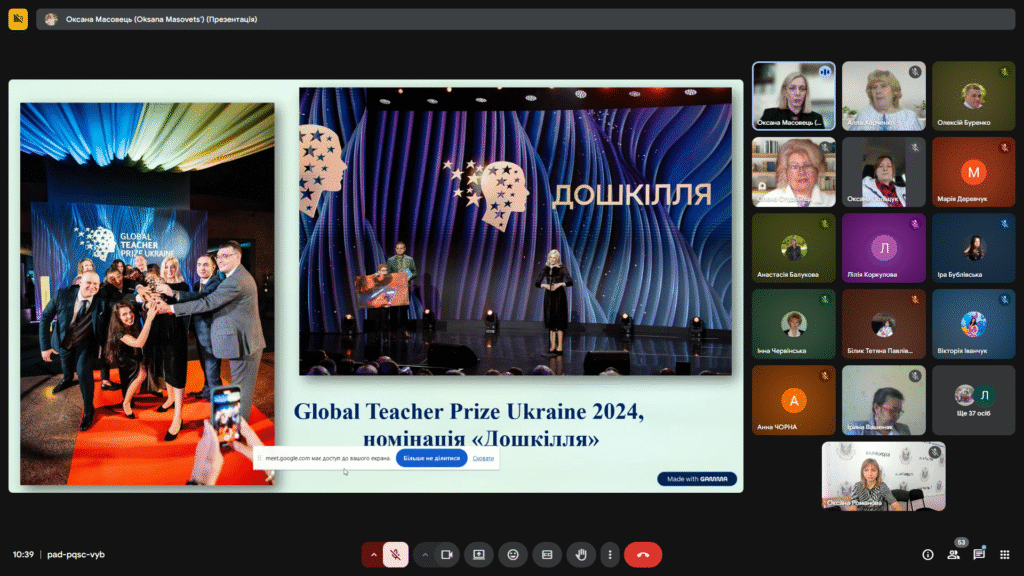Expand the video settings arrow
1024x576 pixels.
coord(425,554)
